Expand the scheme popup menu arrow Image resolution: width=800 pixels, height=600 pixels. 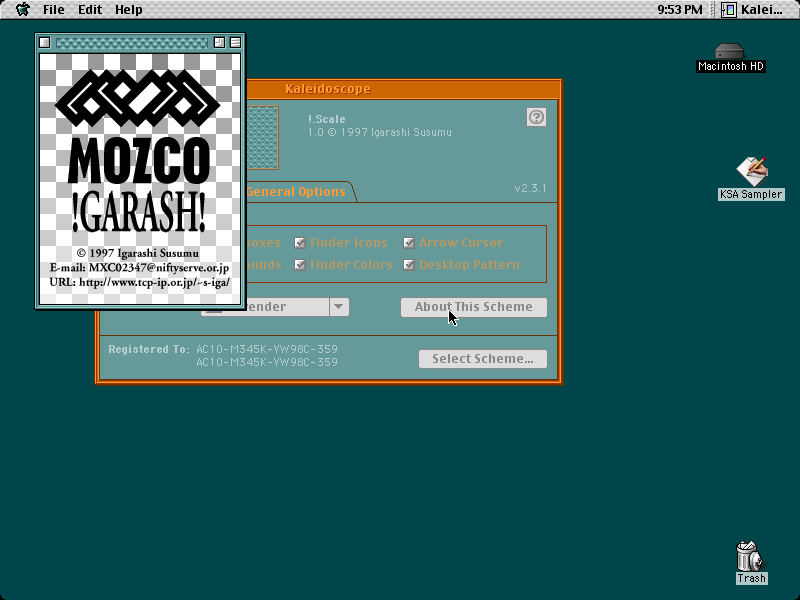[x=339, y=307]
